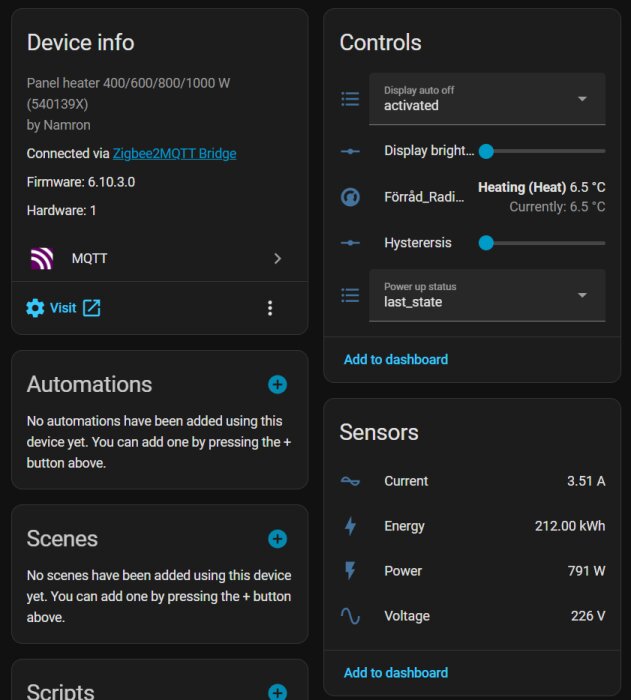The width and height of the screenshot is (631, 700).
Task: Open the Energy sensor row label
Action: (404, 526)
